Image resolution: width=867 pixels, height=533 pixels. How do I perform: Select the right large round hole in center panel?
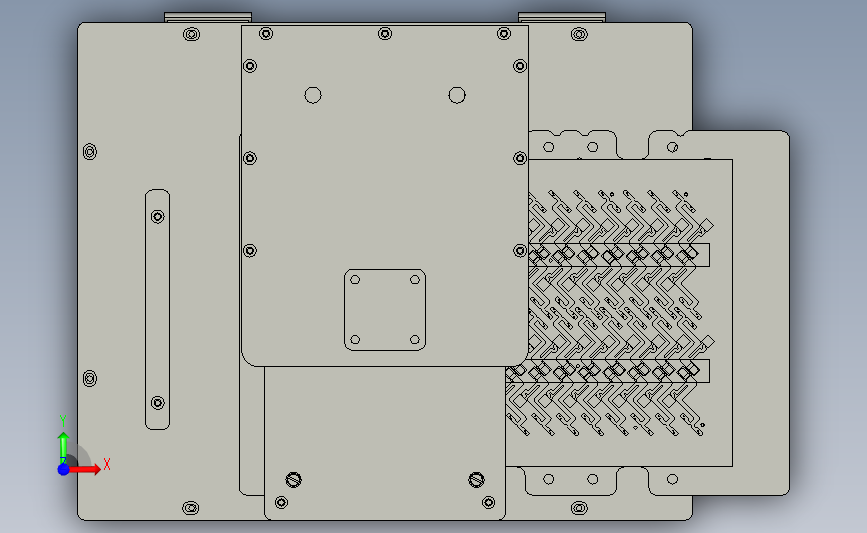click(457, 95)
